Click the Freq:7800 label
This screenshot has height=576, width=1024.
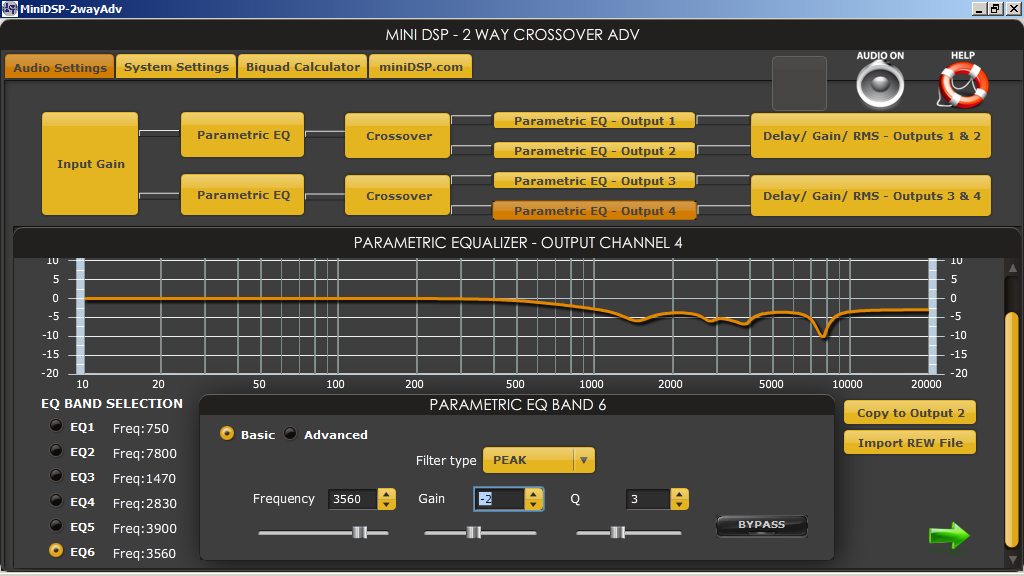[144, 453]
